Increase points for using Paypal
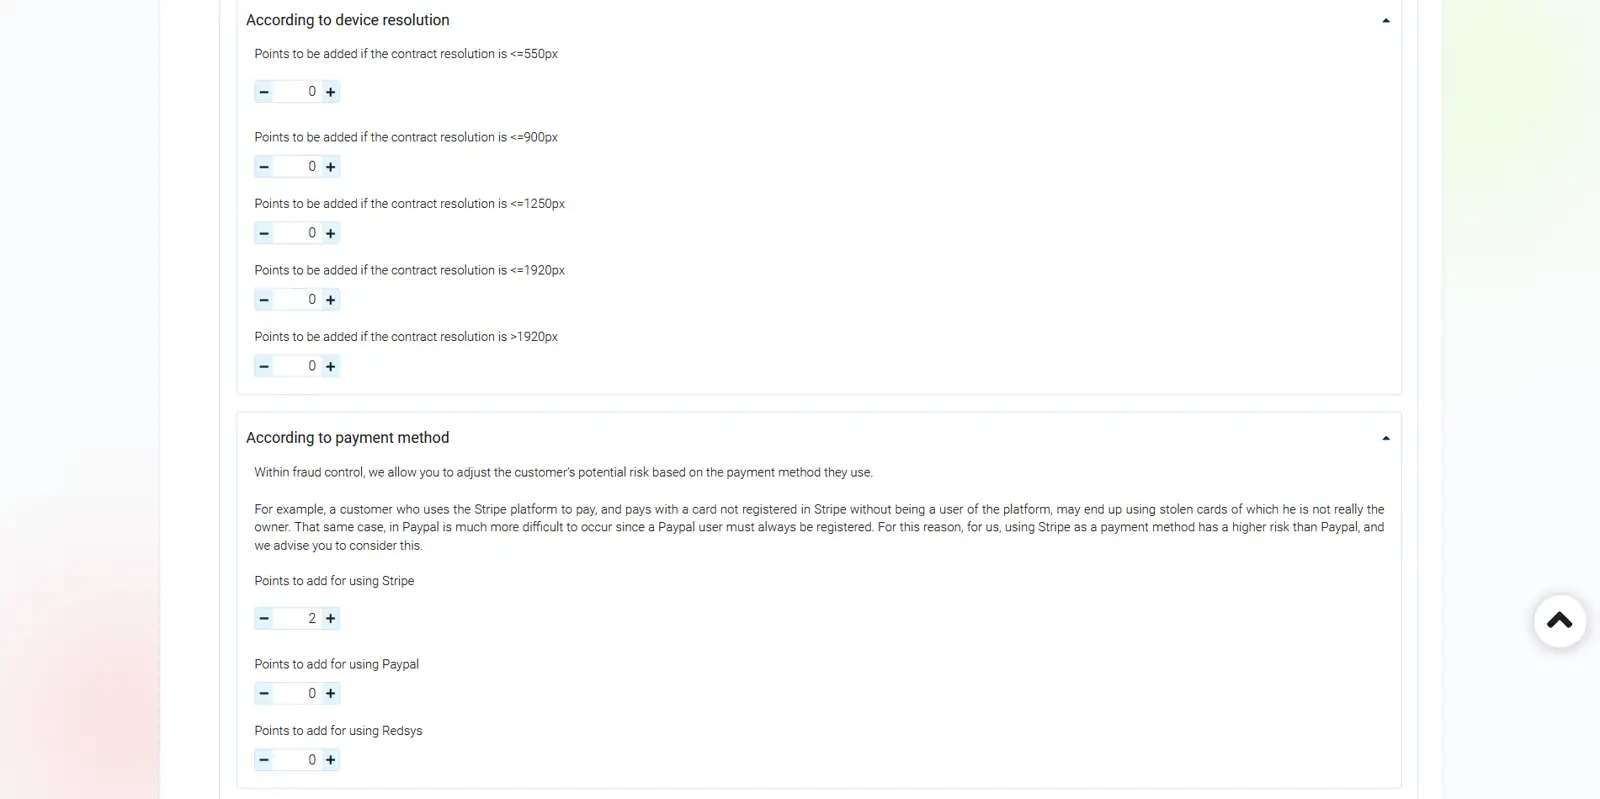 (331, 694)
